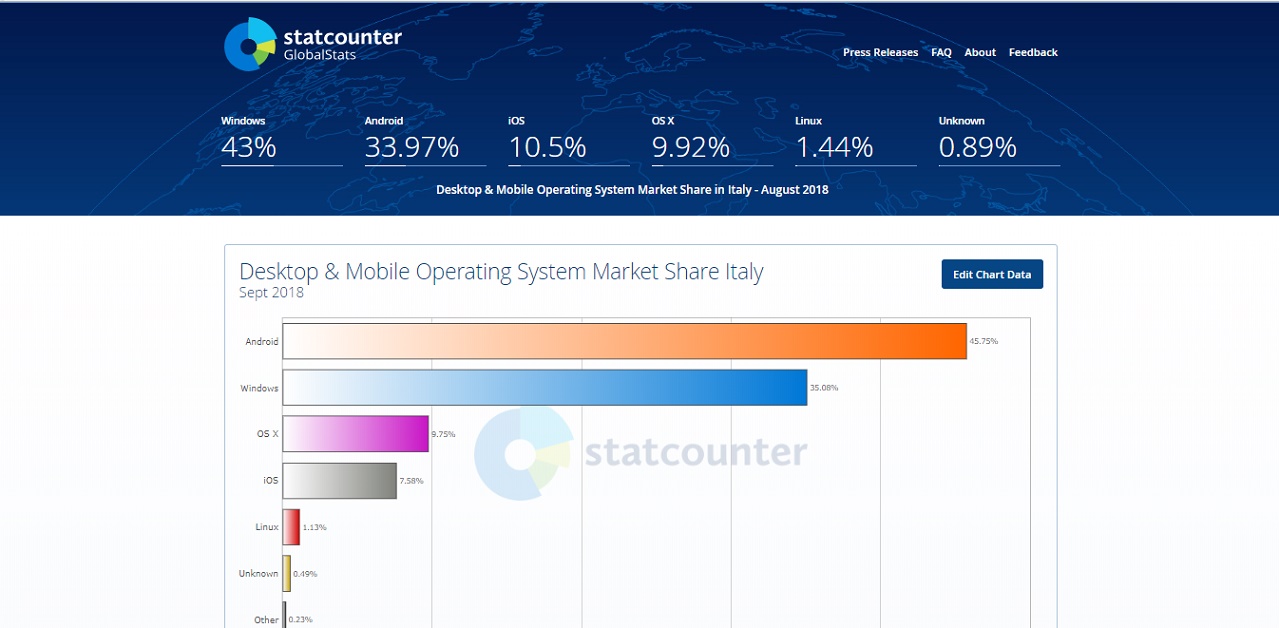
Task: Open the statcounter GlobalStats logo
Action: pyautogui.click(x=313, y=45)
